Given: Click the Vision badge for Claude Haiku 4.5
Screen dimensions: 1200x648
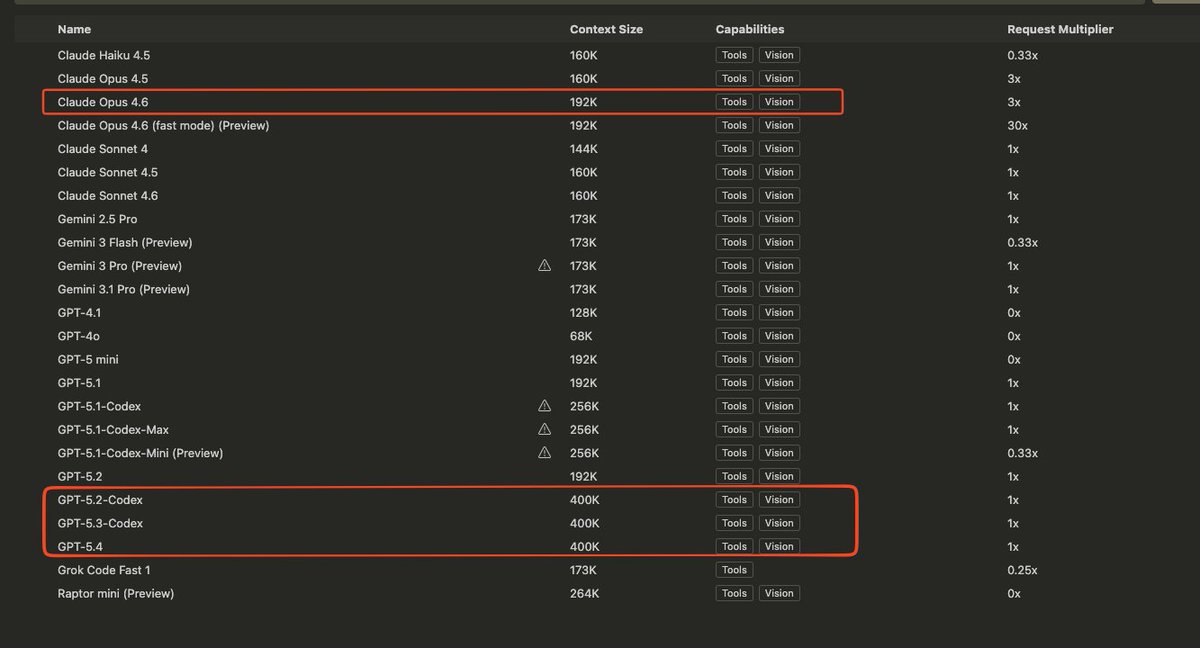Looking at the screenshot, I should tap(779, 55).
